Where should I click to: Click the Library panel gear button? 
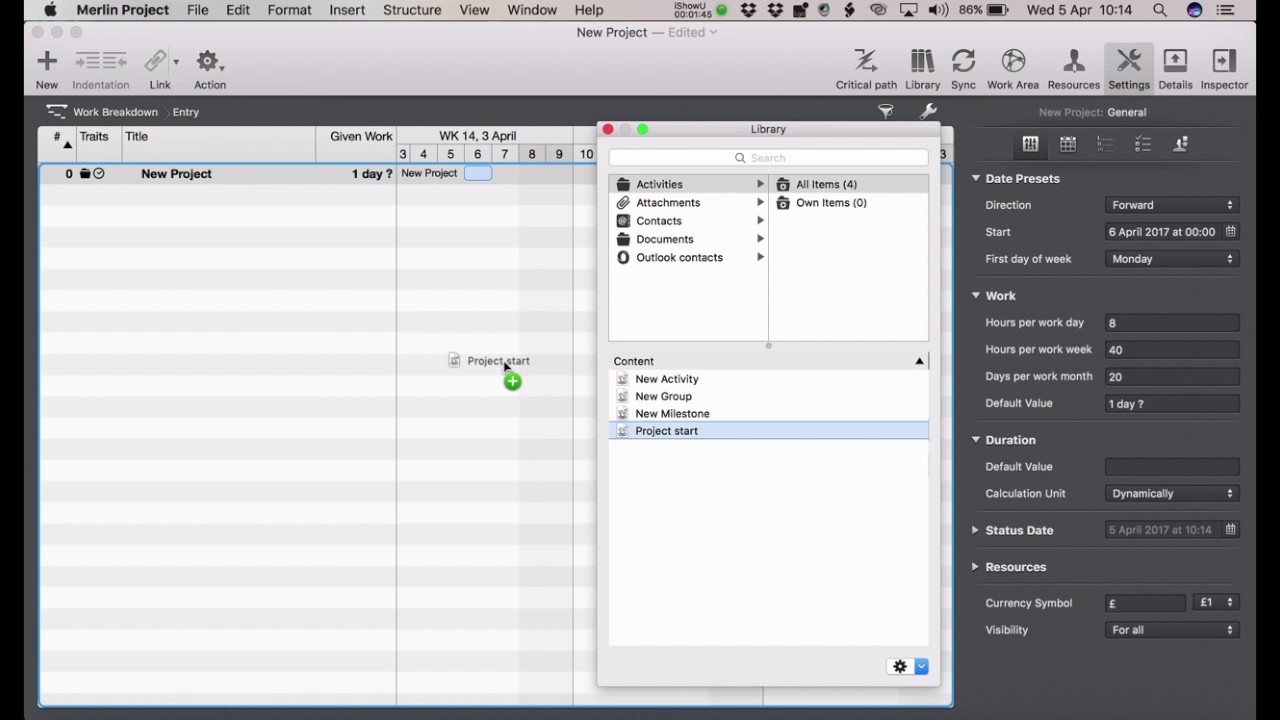point(900,667)
